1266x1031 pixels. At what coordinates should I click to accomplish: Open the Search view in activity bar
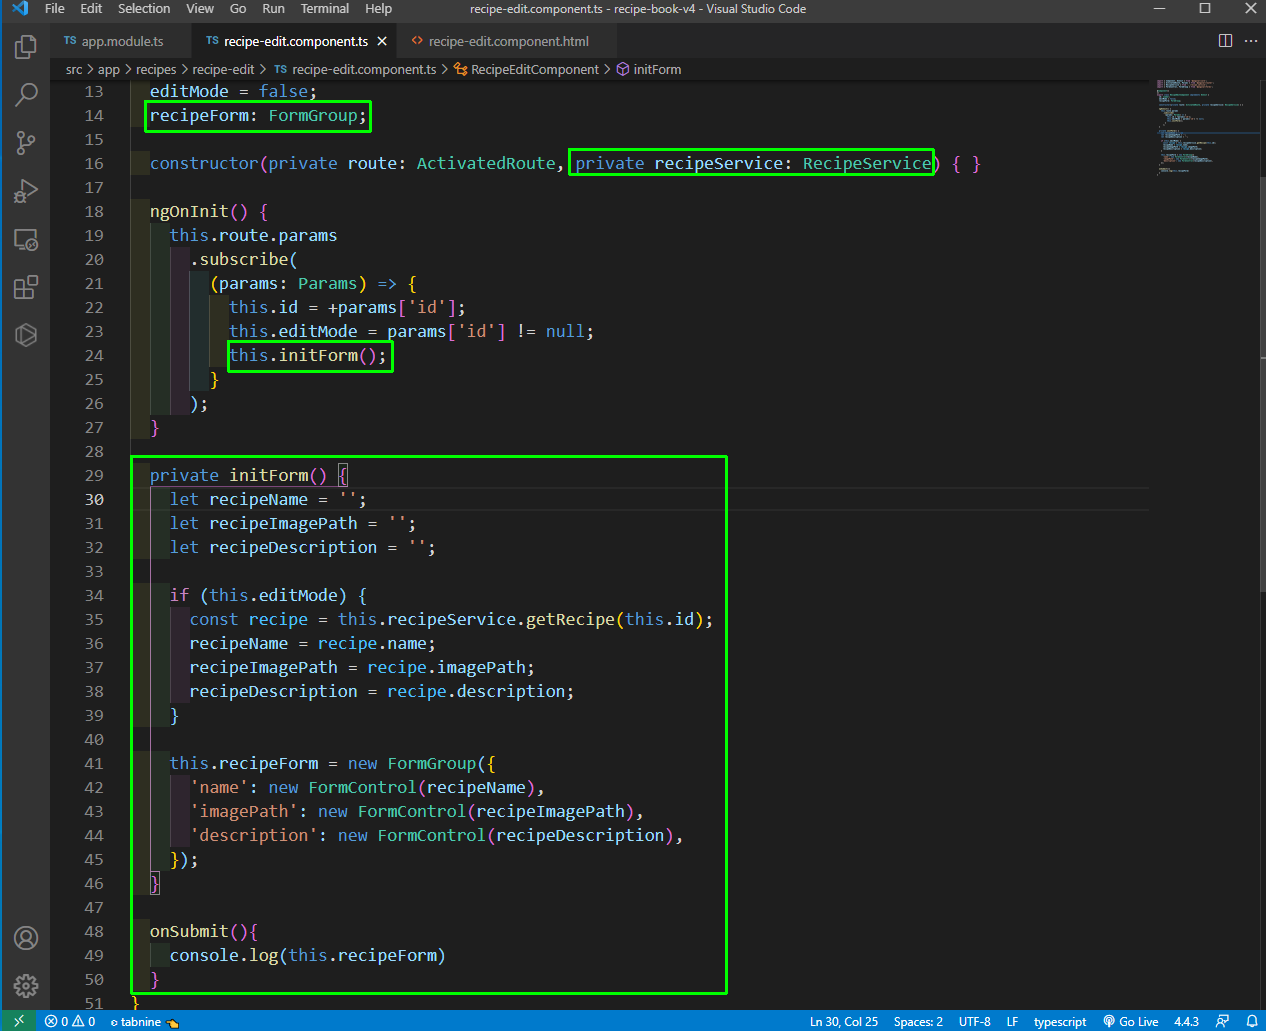pyautogui.click(x=26, y=94)
